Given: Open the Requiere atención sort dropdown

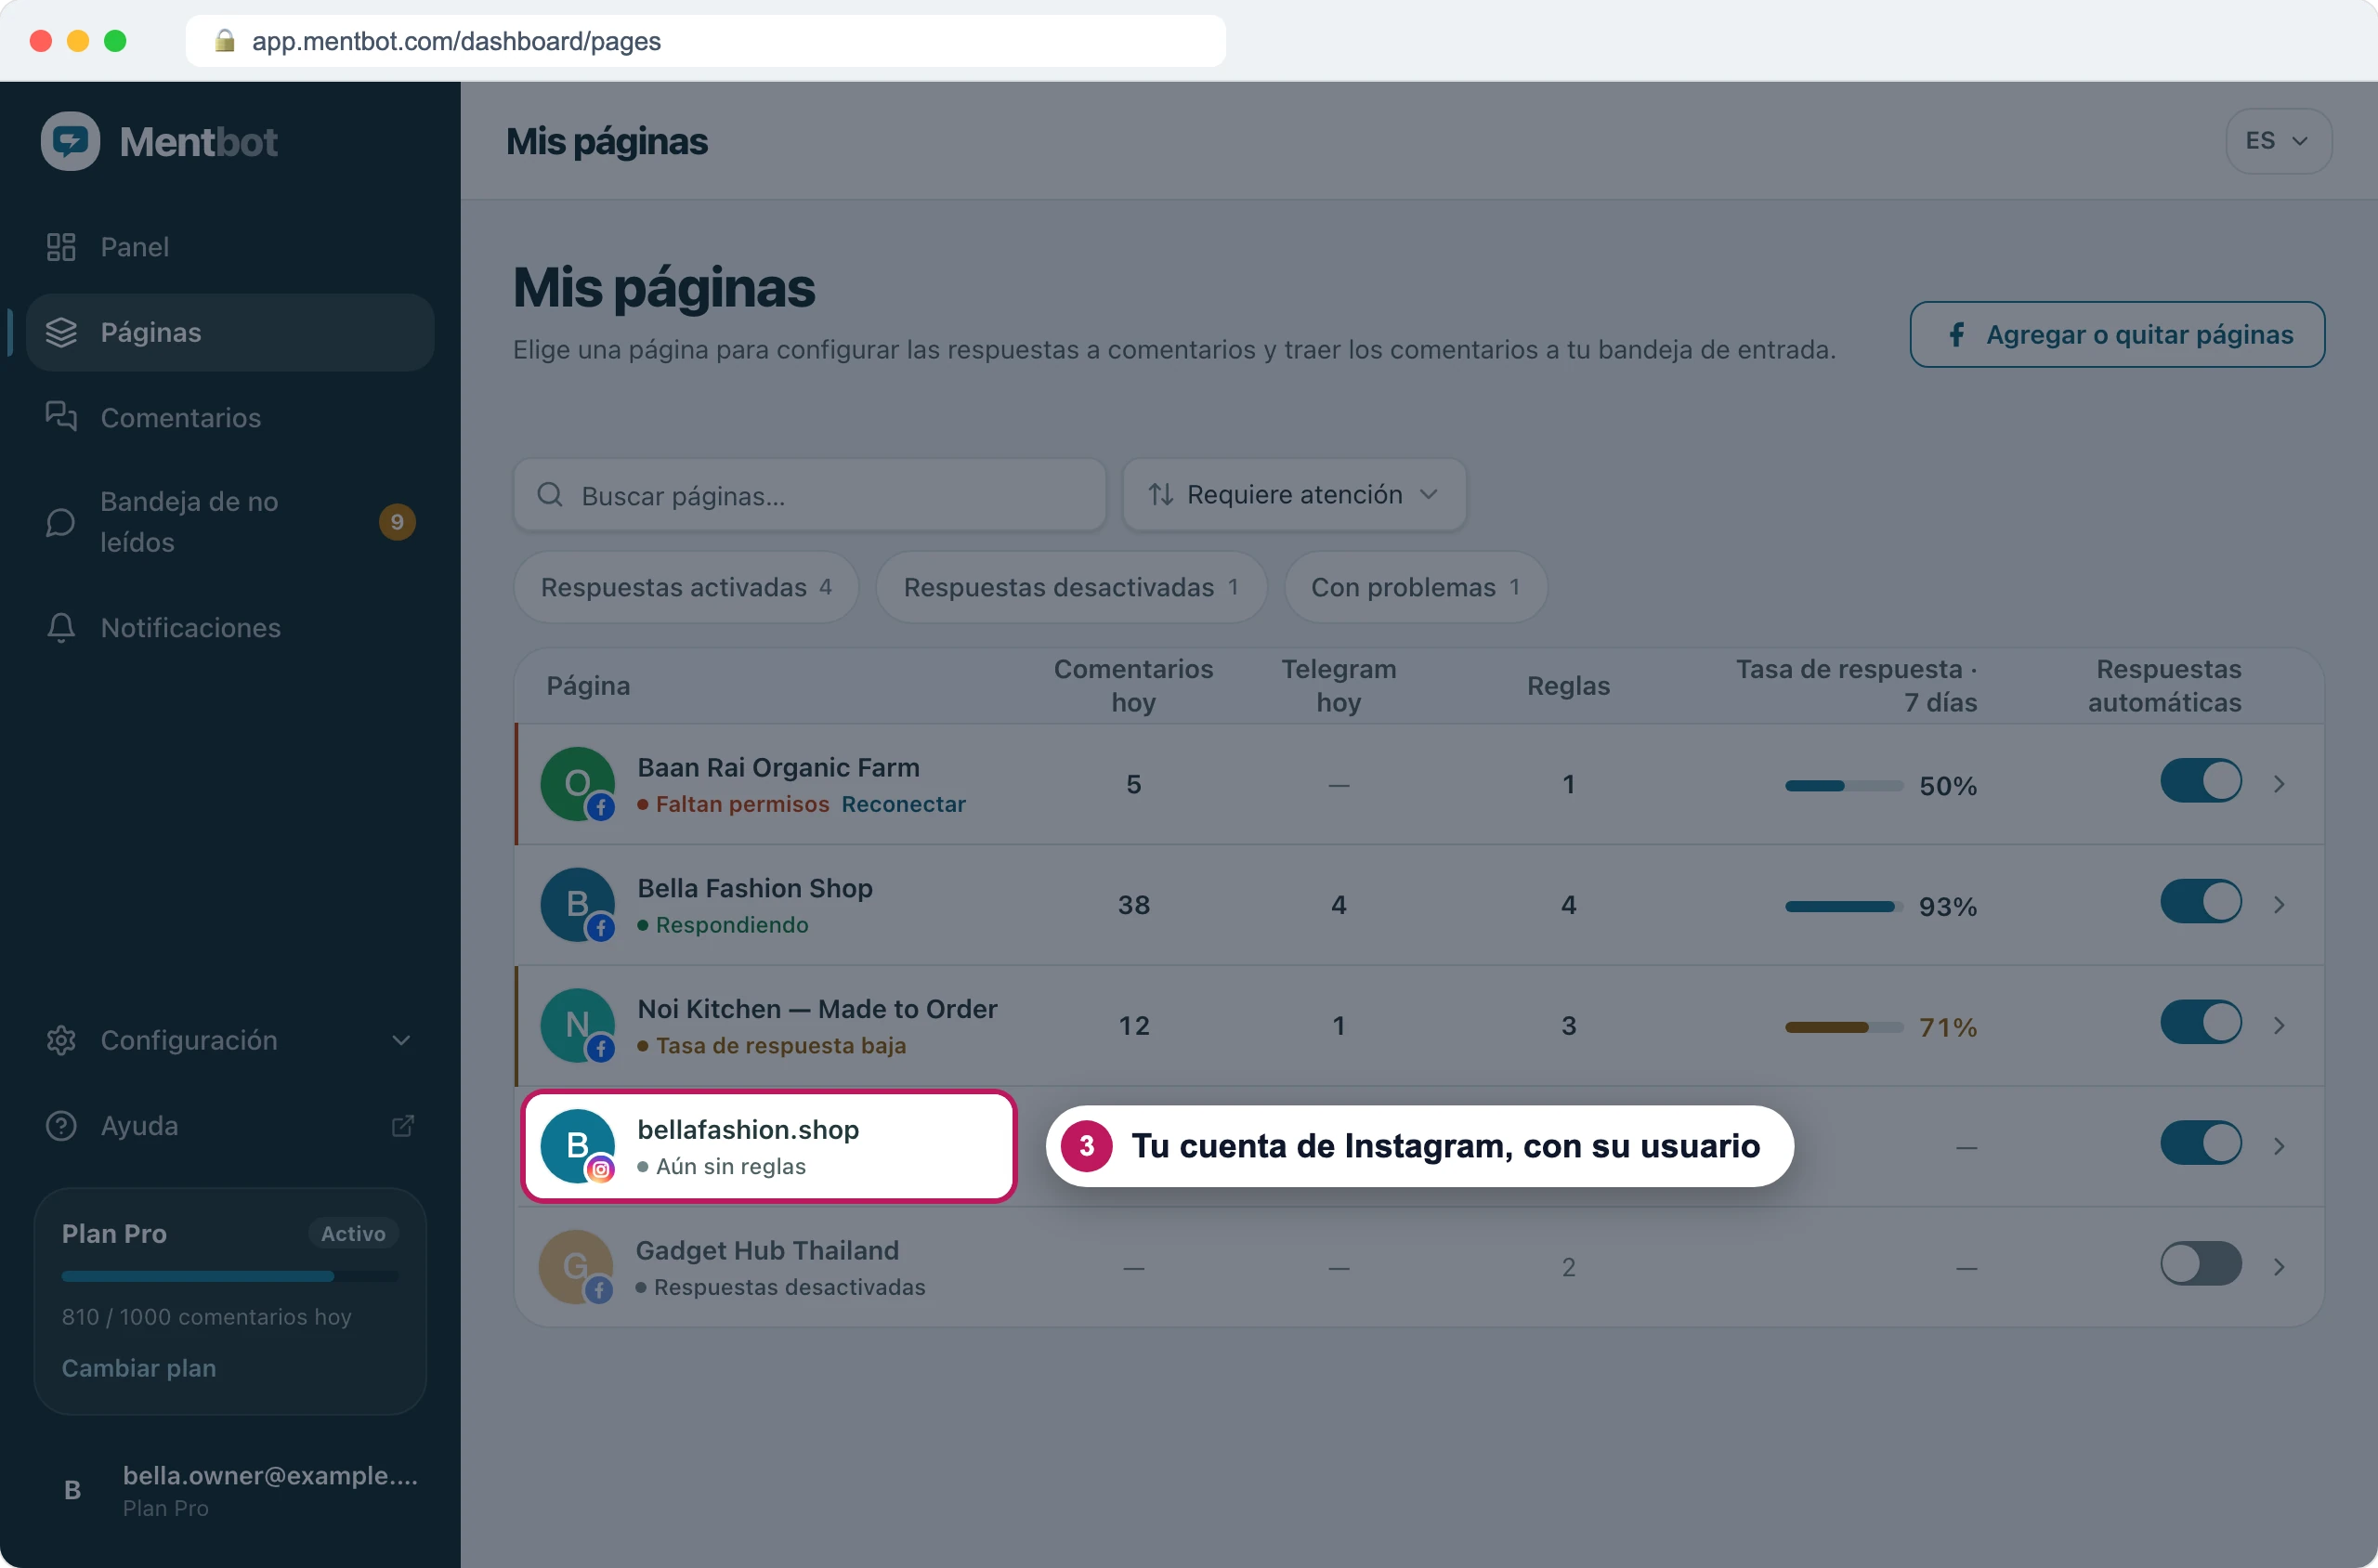Looking at the screenshot, I should (1294, 494).
